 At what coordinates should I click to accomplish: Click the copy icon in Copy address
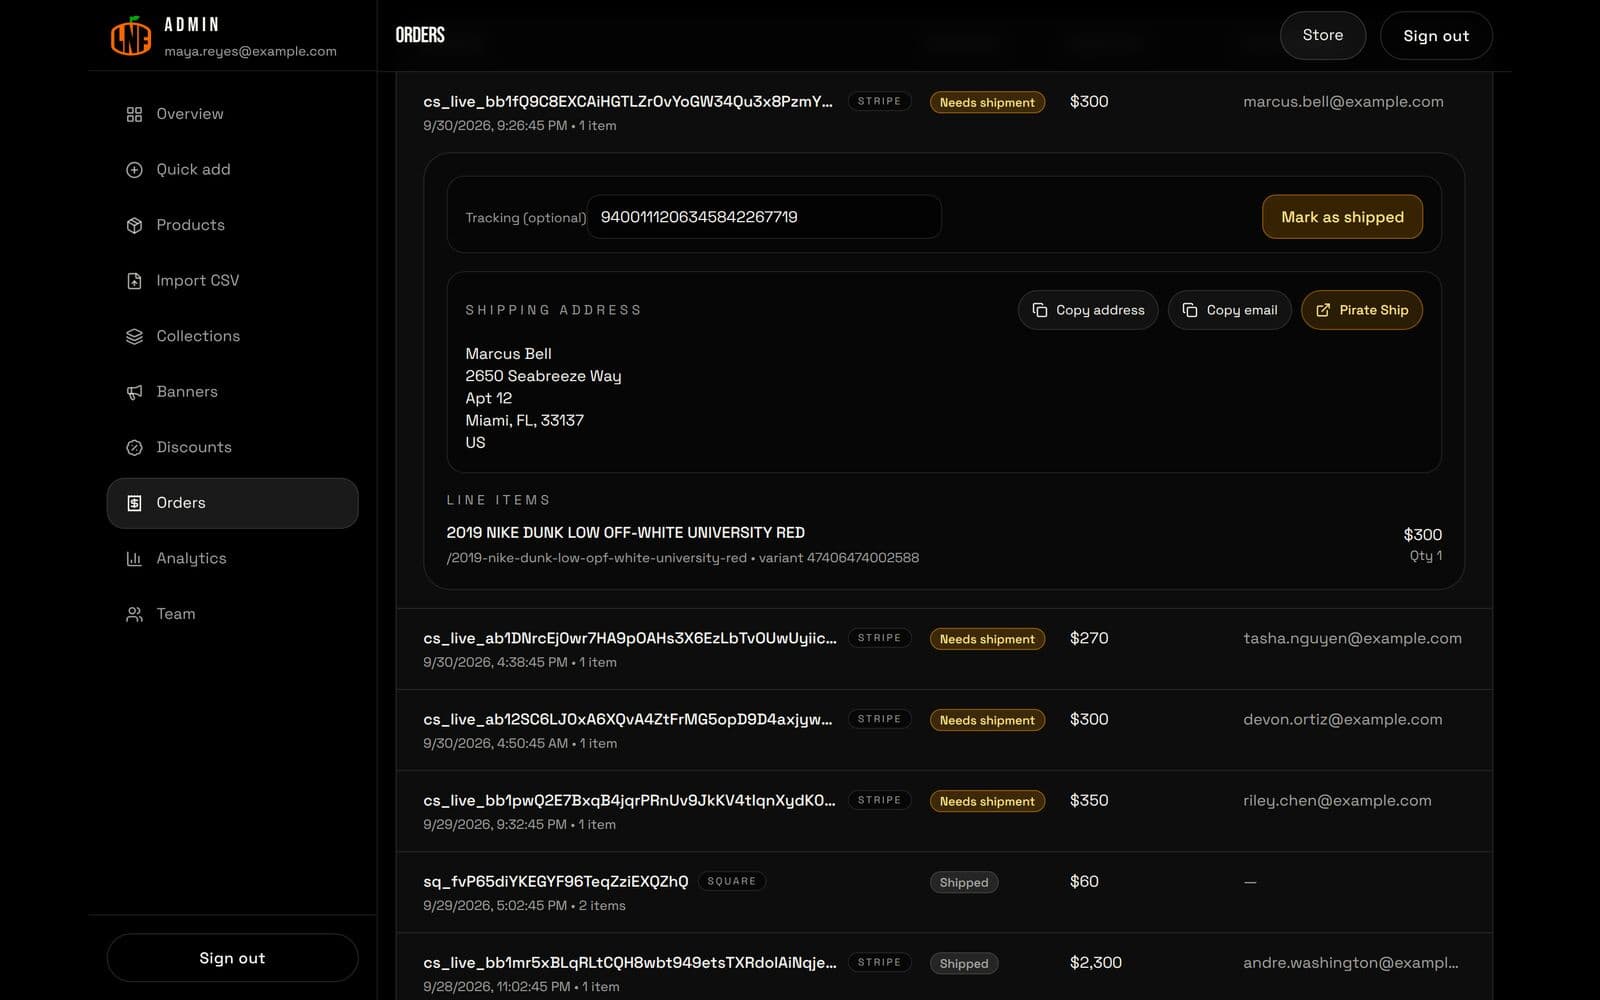1040,310
